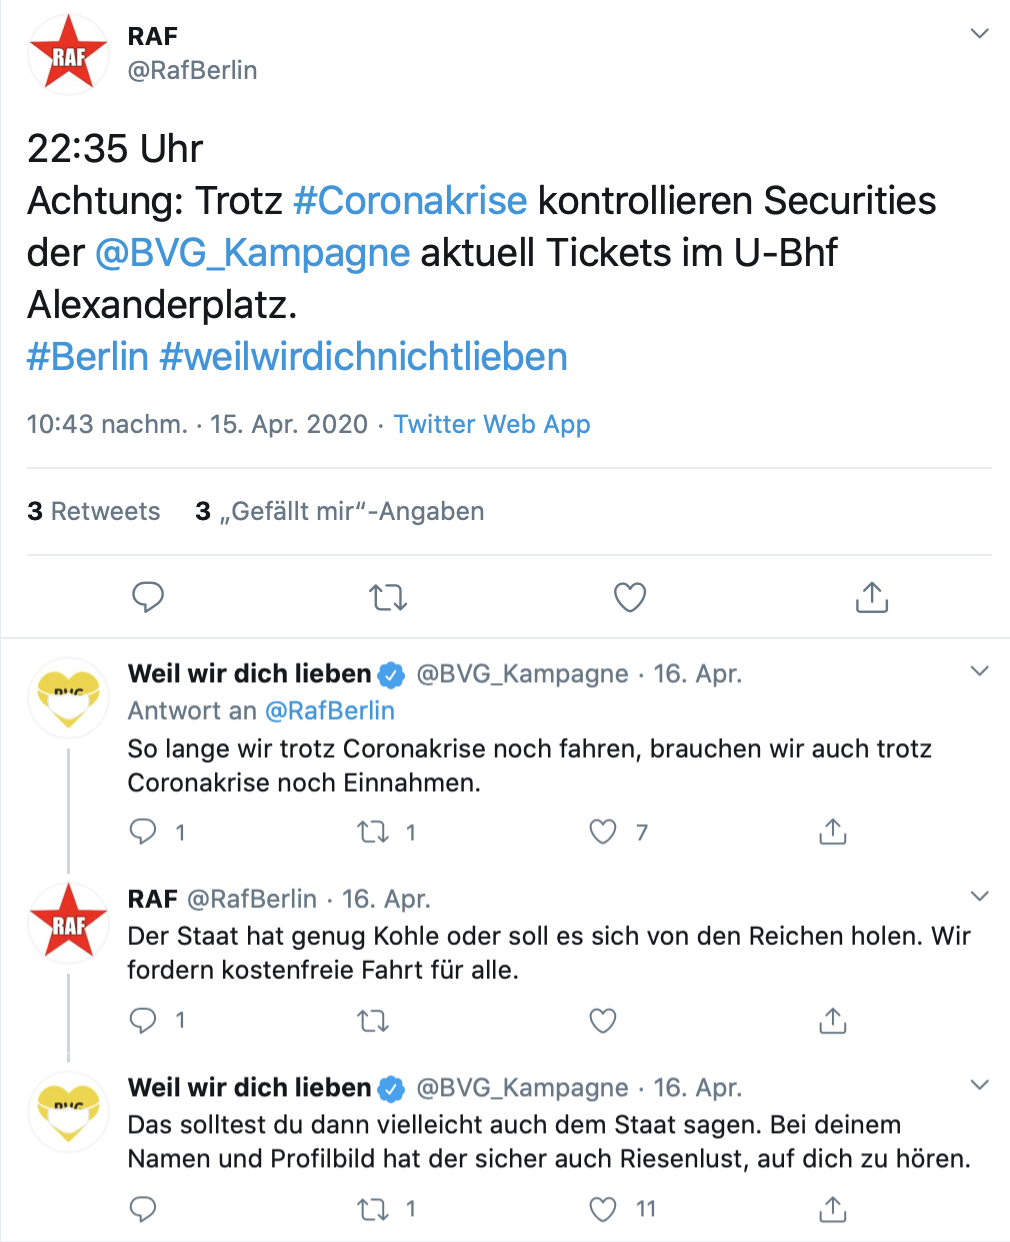The height and width of the screenshot is (1242, 1010).
Task: View the 3 Retweets list
Action: (94, 511)
